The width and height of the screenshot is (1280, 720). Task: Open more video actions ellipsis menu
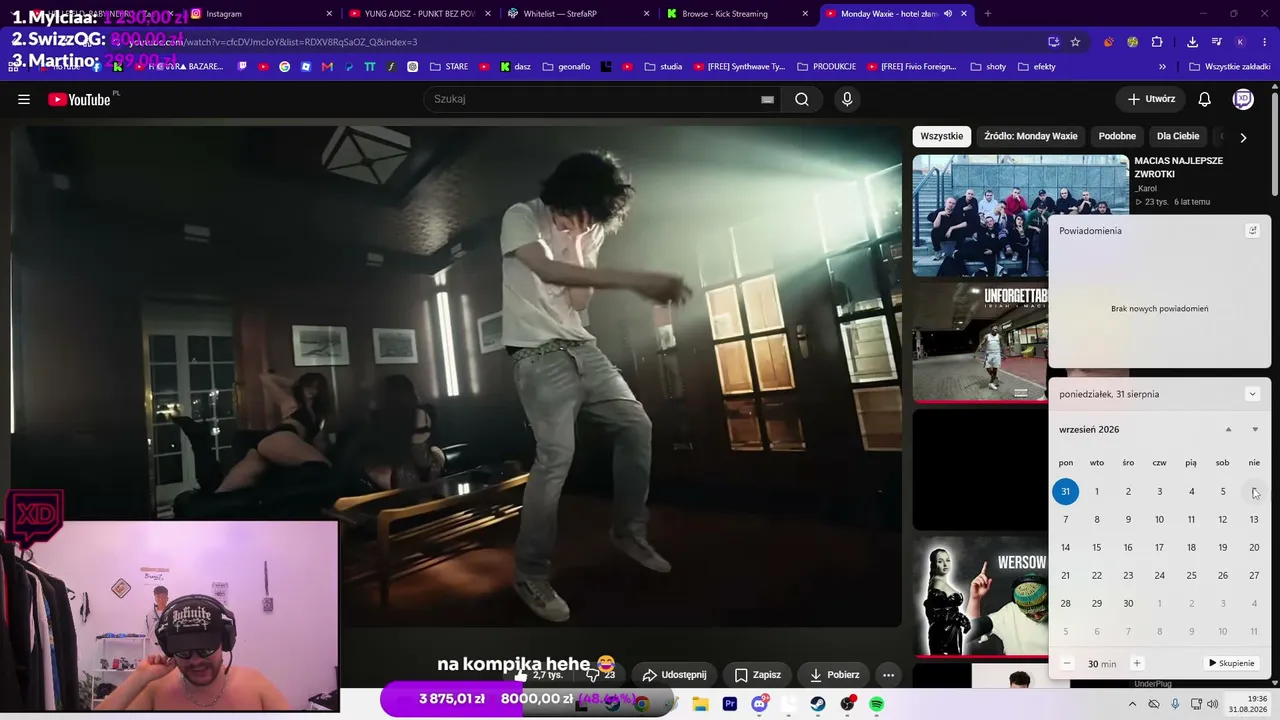[888, 675]
